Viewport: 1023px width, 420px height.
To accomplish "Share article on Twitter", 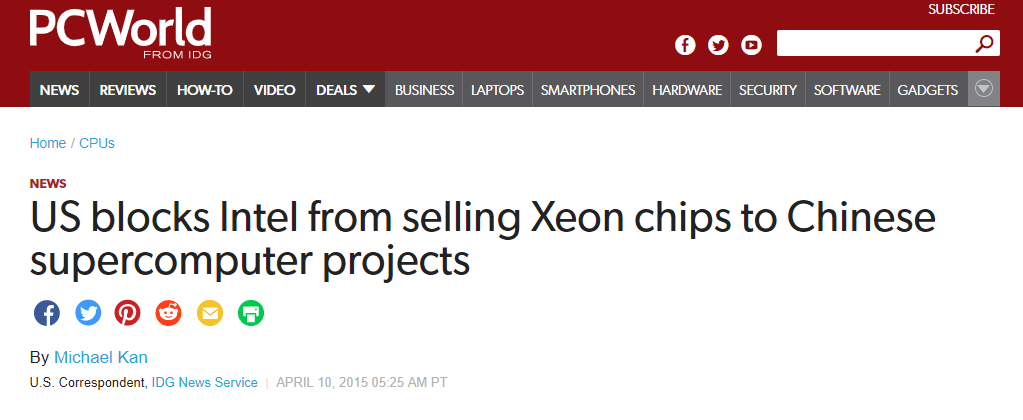I will 88,313.
